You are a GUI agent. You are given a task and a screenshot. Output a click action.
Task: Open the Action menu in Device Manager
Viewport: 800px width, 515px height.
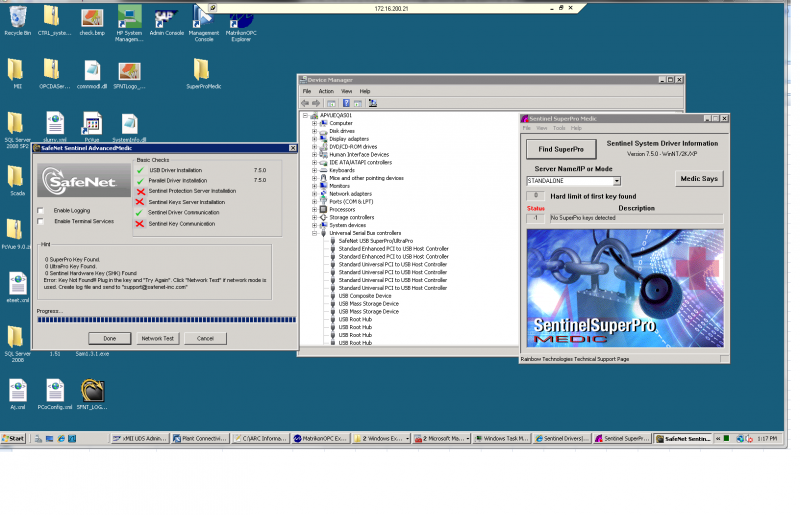tap(326, 91)
